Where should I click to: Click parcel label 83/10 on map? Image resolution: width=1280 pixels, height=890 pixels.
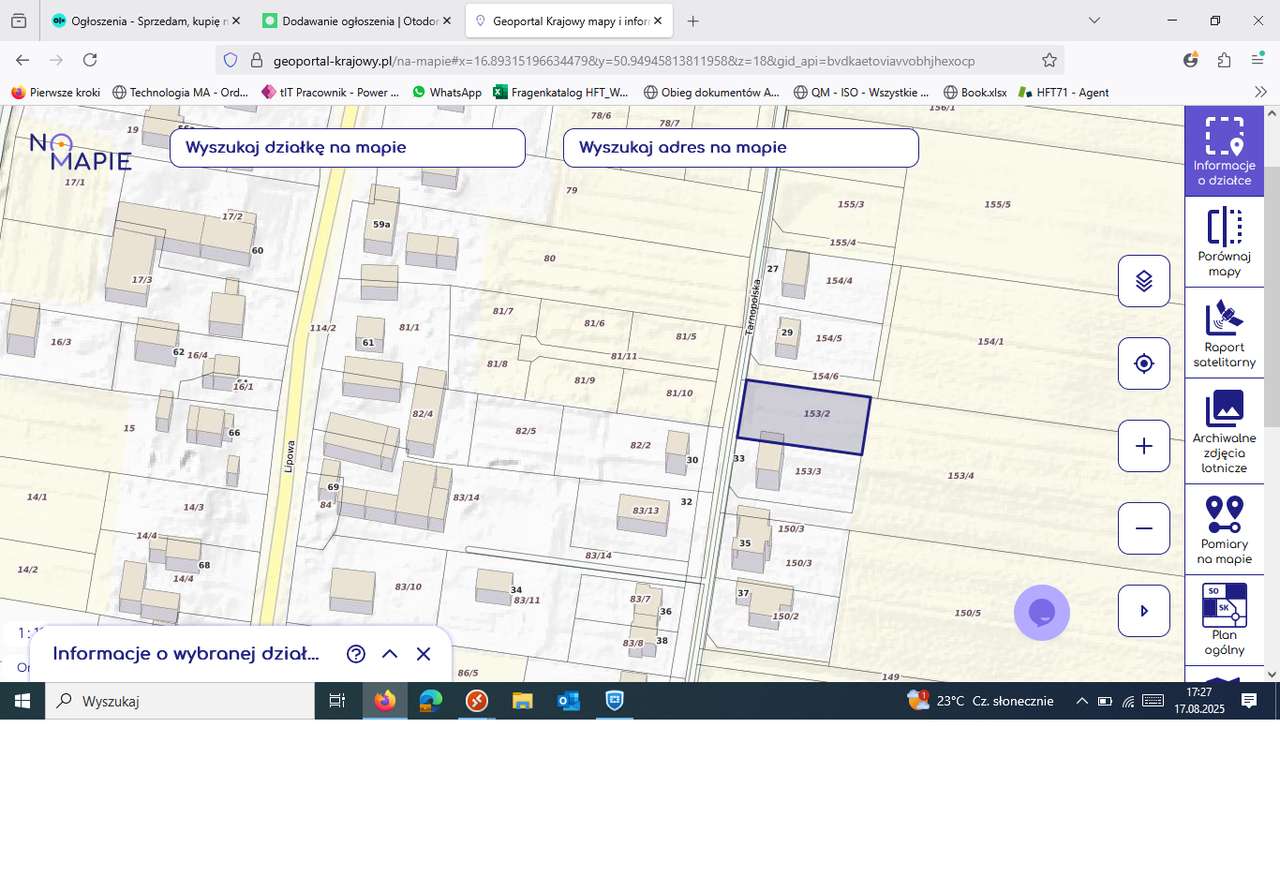pos(408,586)
